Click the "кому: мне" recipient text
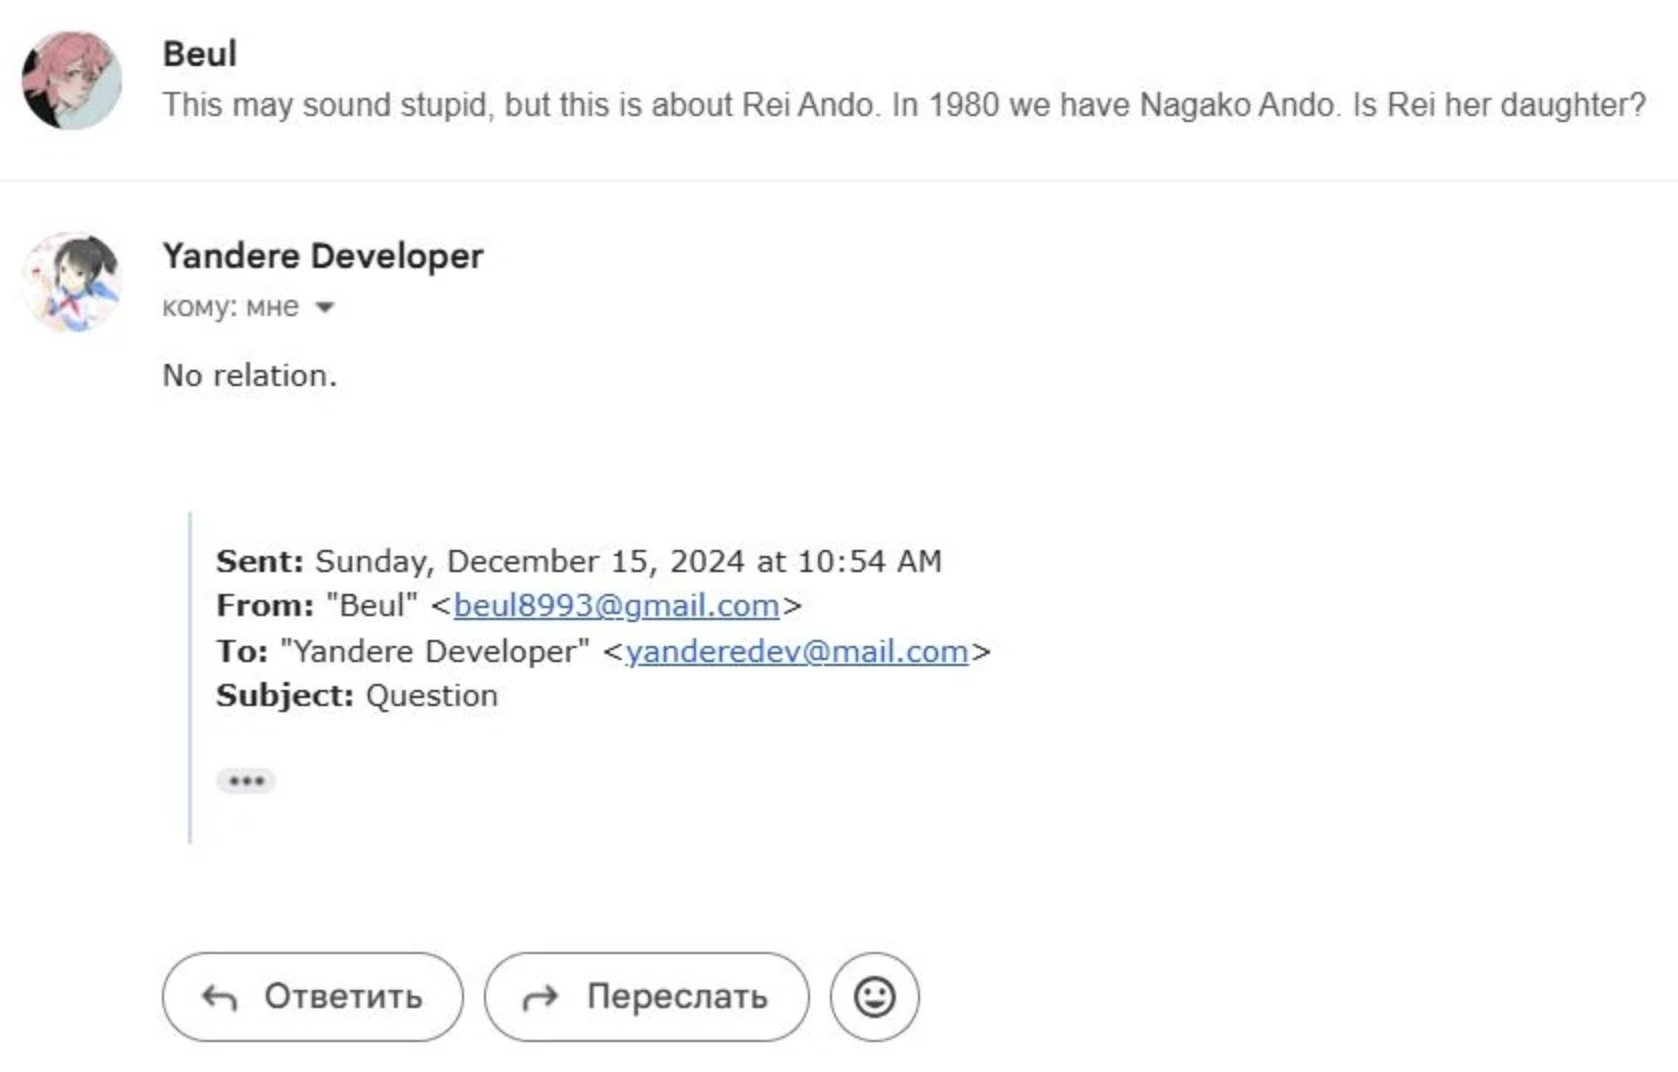1678x1072 pixels. pos(230,307)
